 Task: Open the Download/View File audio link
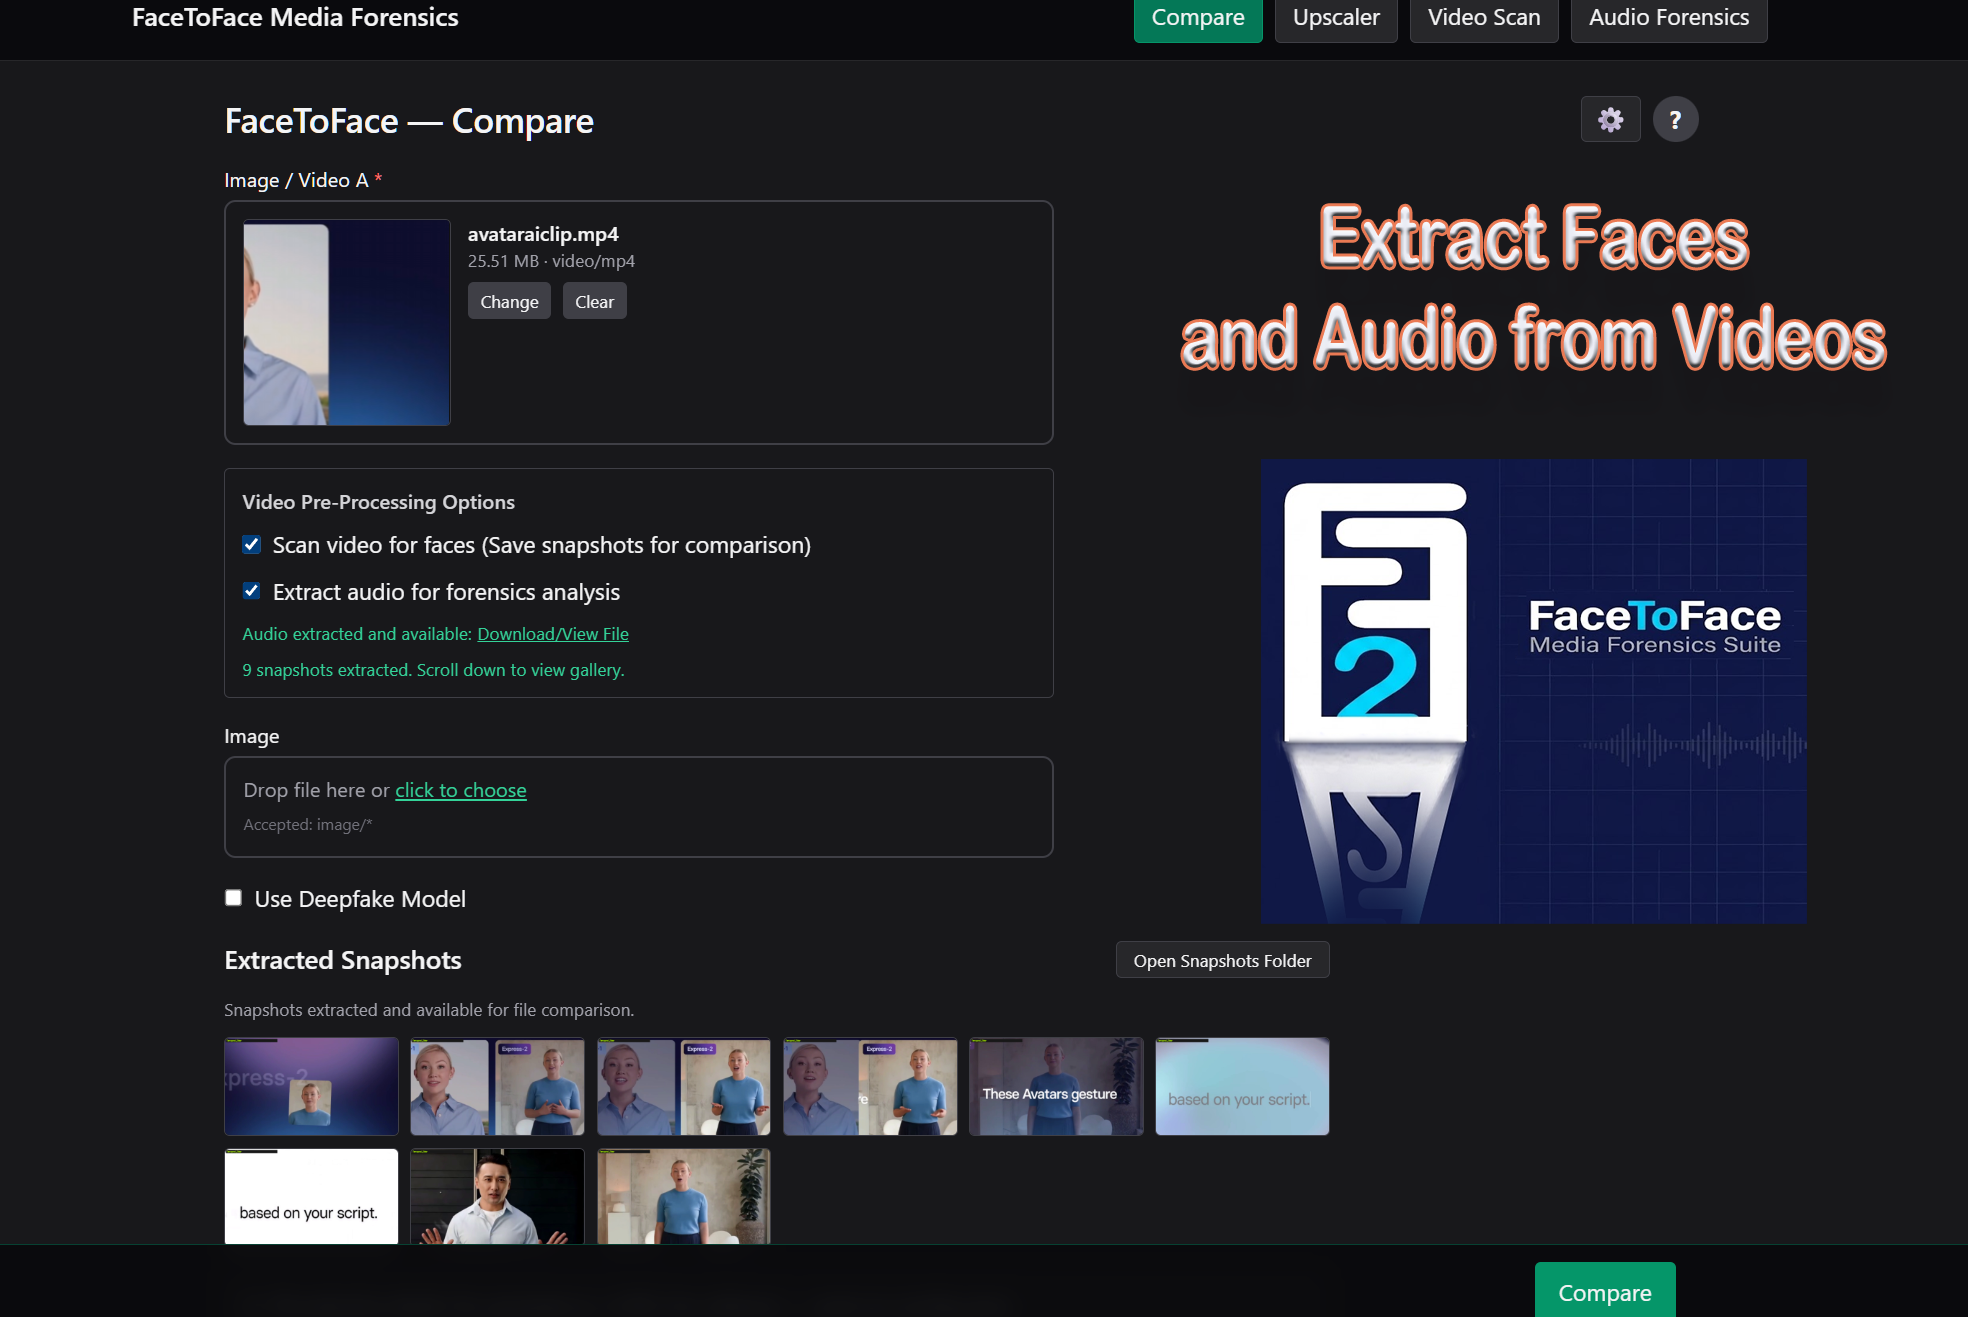point(553,634)
